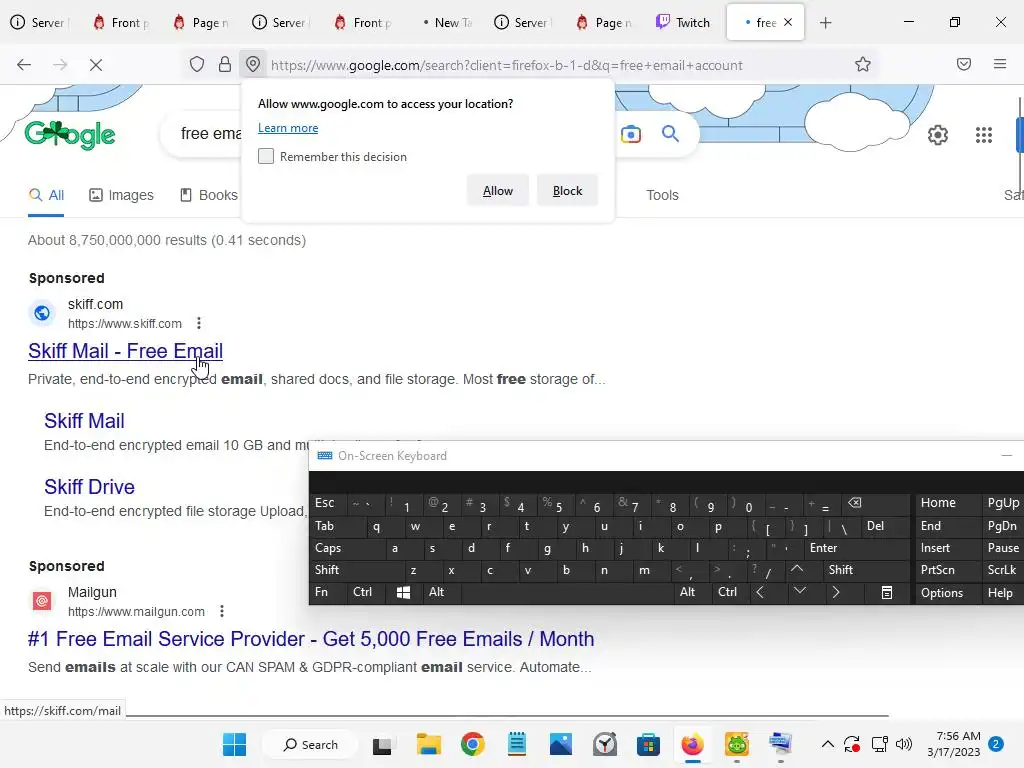Screen dimensions: 1024x768
Task: Close the current free email tab
Action: click(x=788, y=22)
